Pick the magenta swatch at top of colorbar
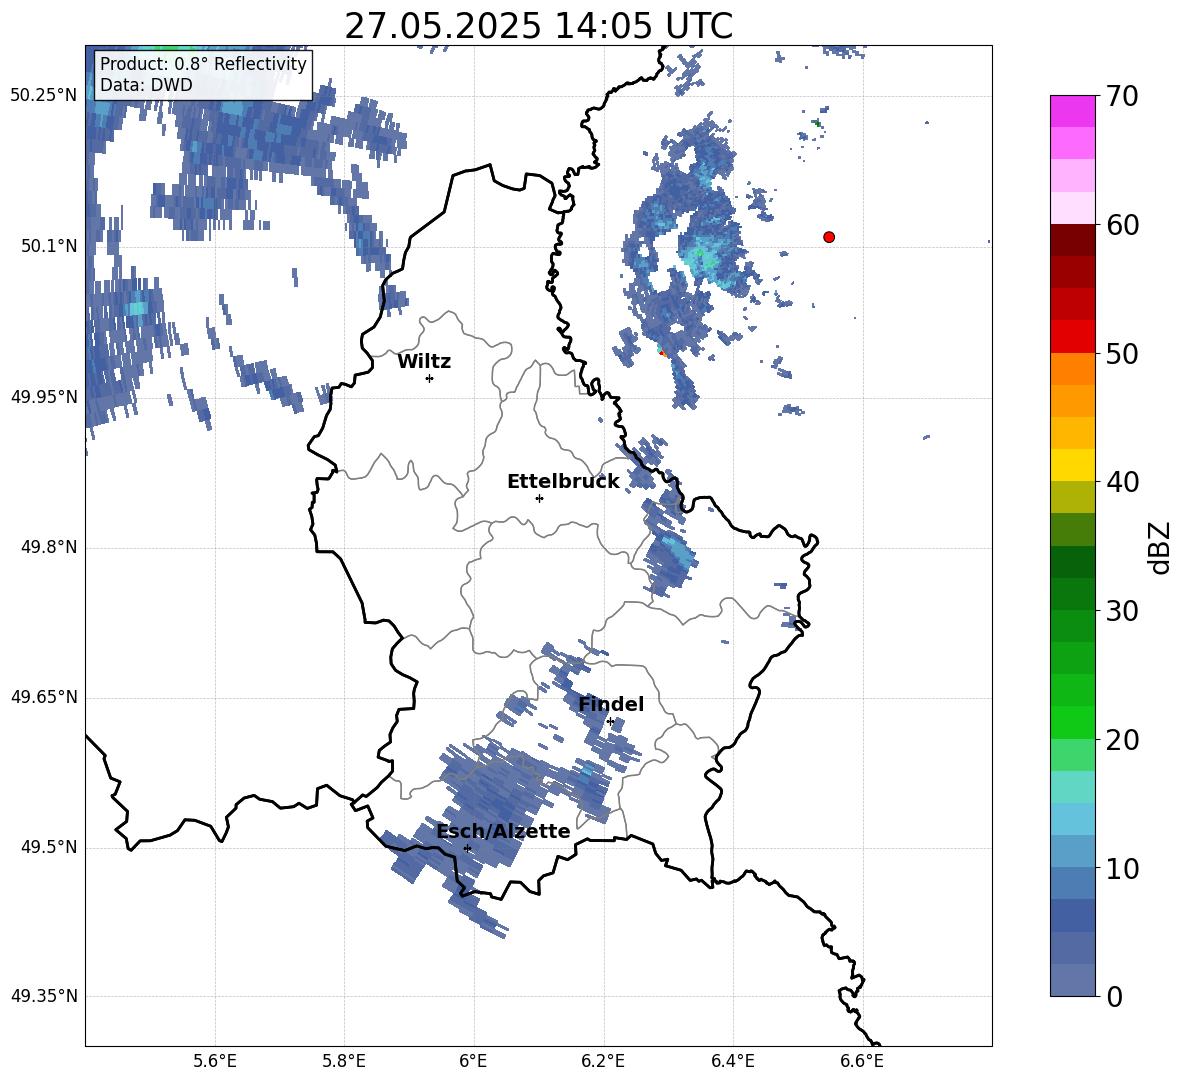 (1072, 111)
